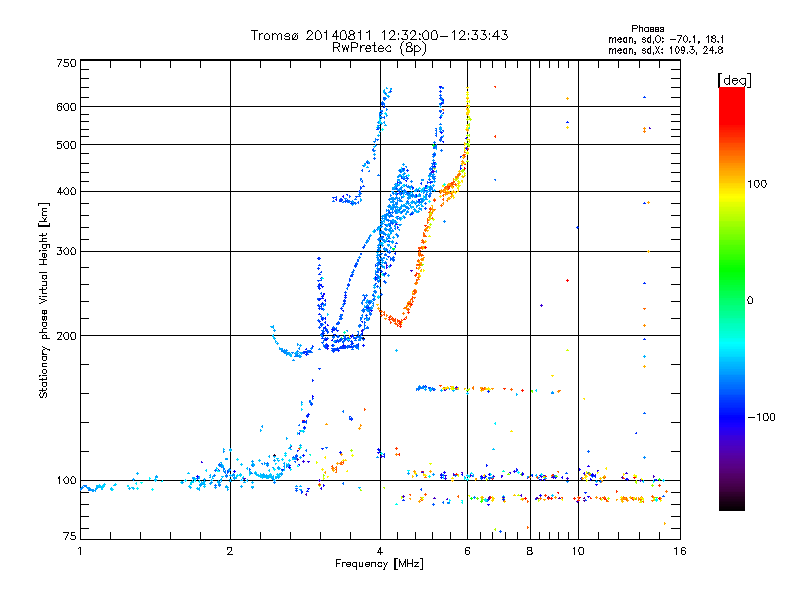Click the y-axis label '500'
Viewport: 800px width, 600px height.
coord(66,145)
